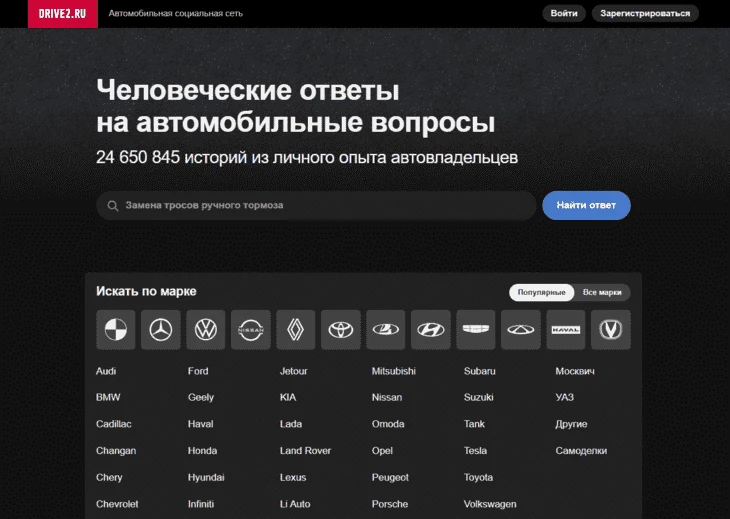The image size is (730, 519).
Task: Open the Lexus brand link
Action: pos(293,477)
